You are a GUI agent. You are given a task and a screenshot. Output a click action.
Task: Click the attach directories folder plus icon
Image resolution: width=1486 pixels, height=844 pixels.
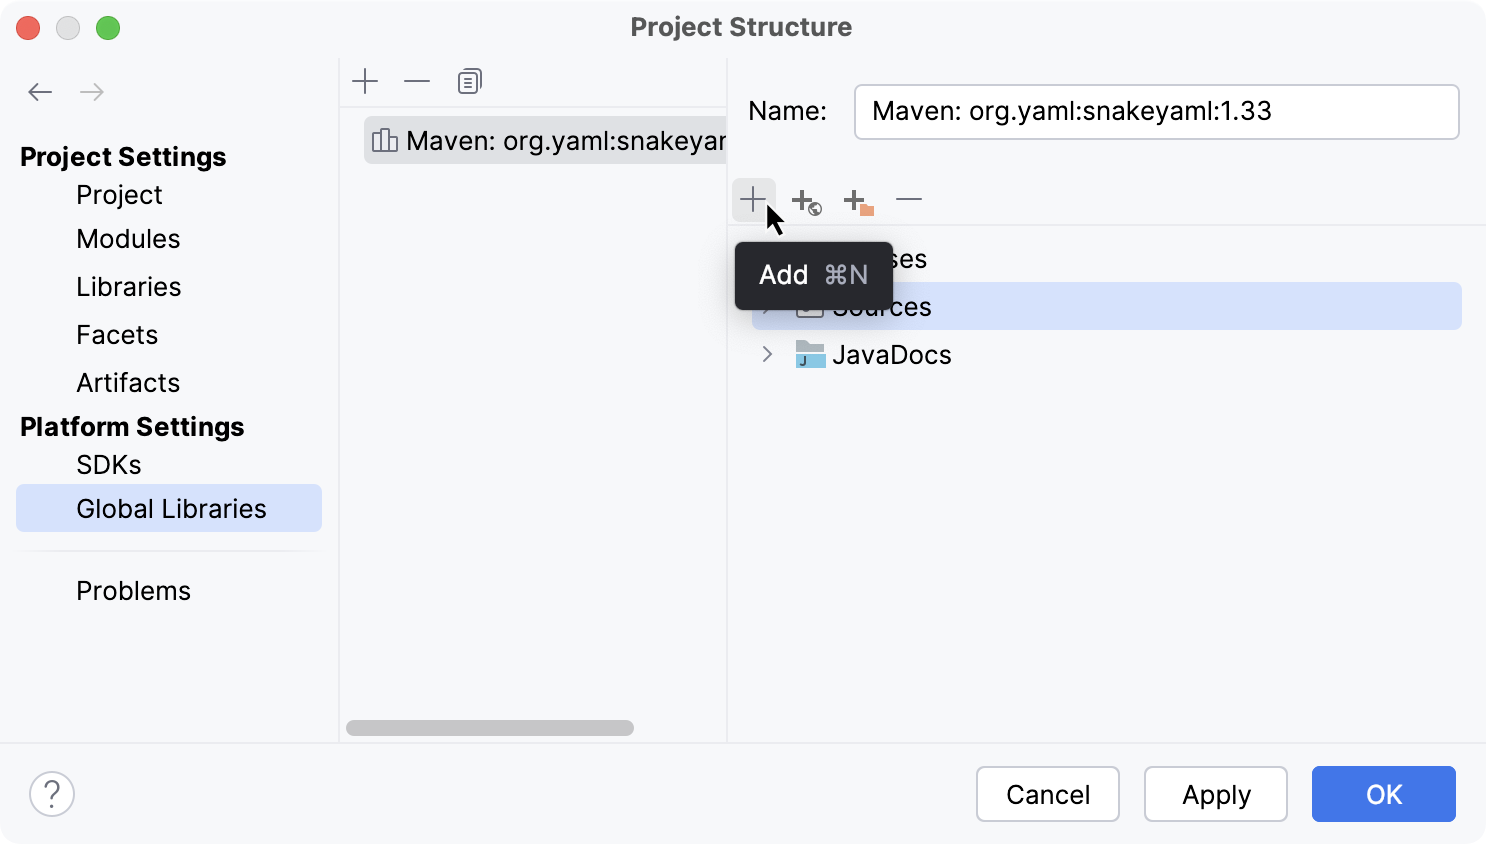(858, 200)
